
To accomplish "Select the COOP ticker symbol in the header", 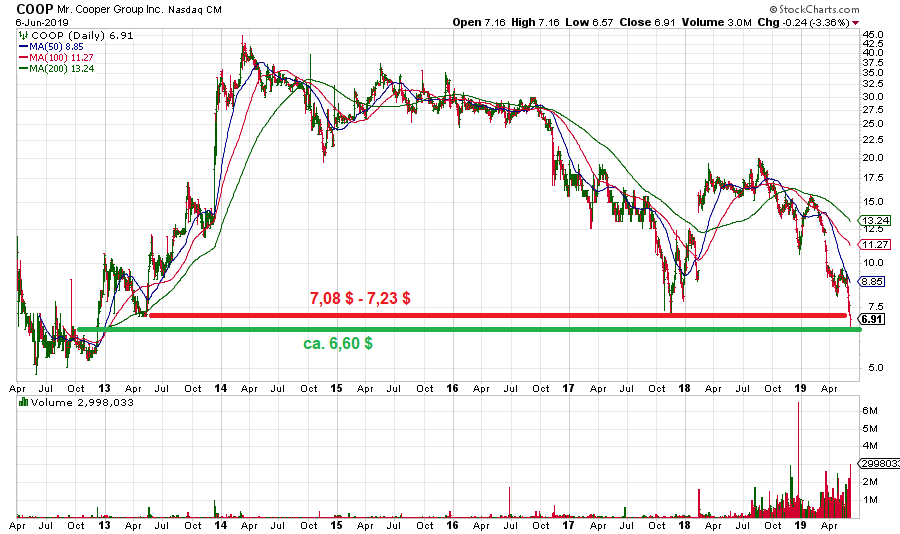I will 34,9.
